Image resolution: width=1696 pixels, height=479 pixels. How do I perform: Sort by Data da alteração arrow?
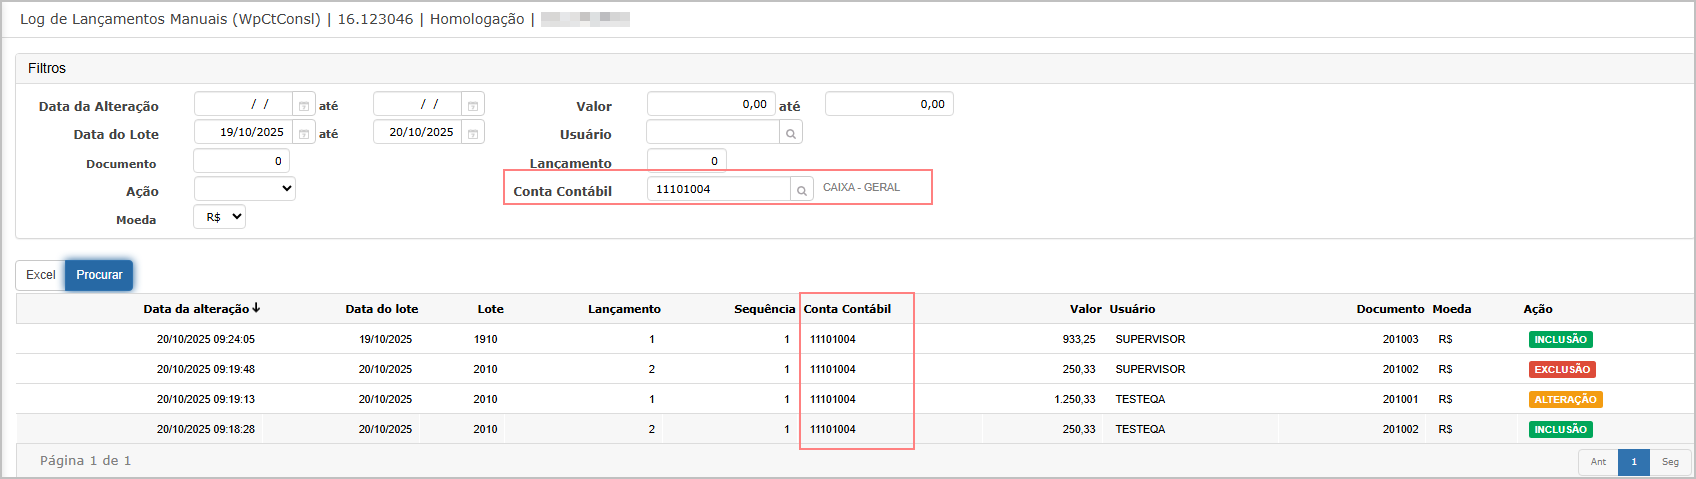(256, 309)
